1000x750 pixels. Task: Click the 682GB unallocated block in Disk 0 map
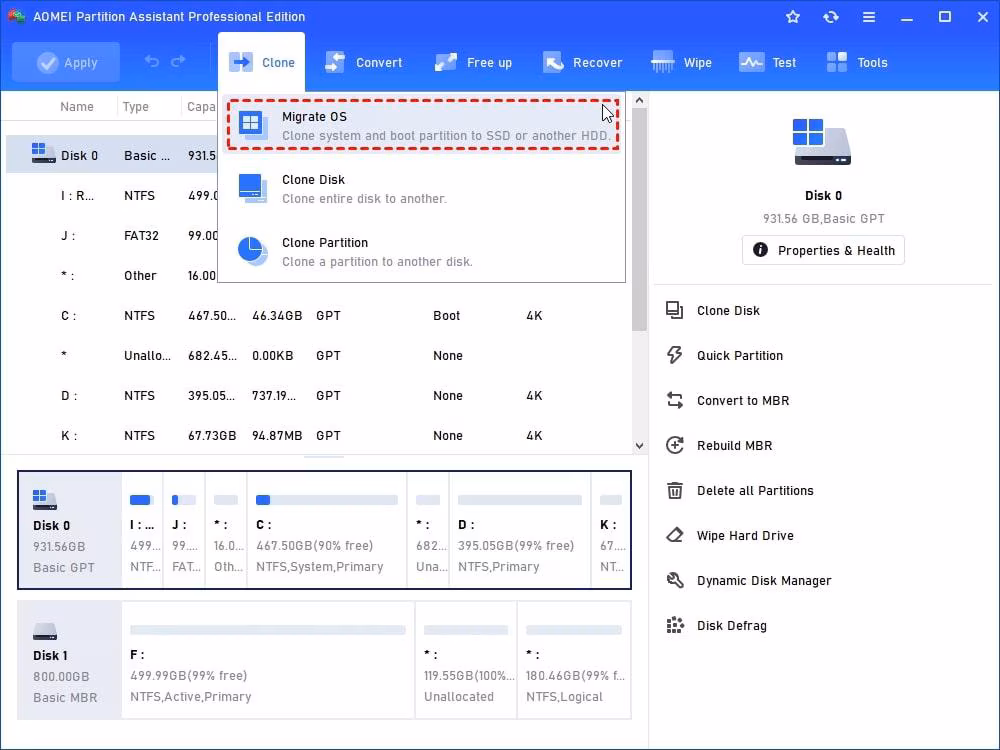click(428, 530)
